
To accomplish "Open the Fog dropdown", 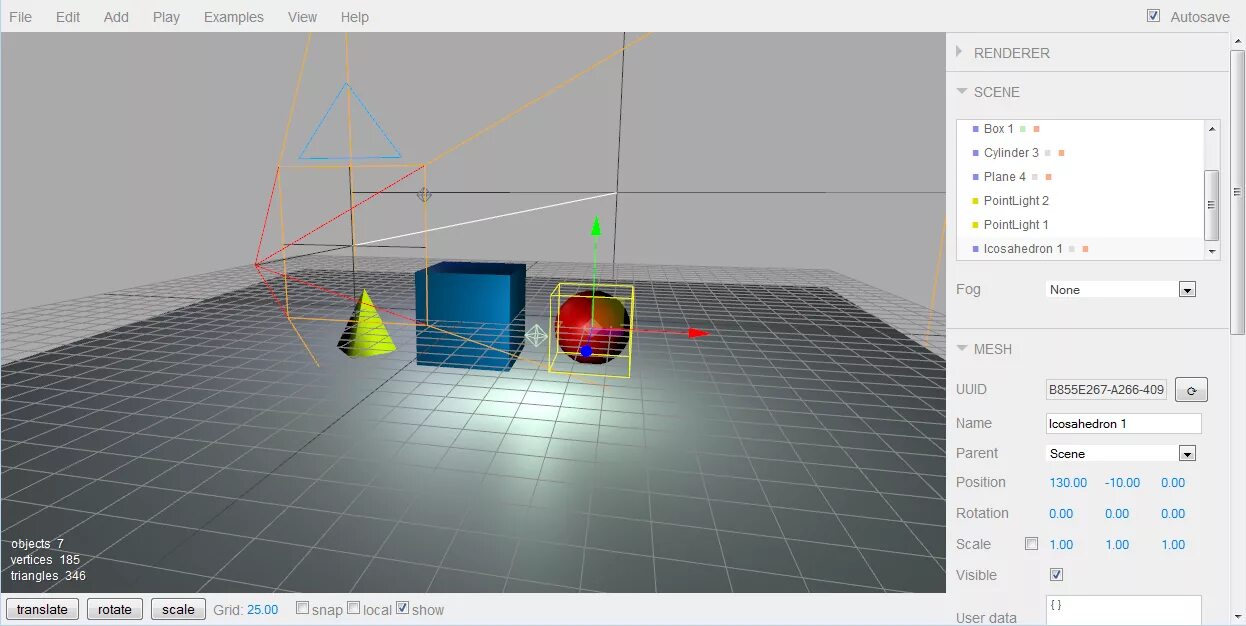I will click(1121, 290).
